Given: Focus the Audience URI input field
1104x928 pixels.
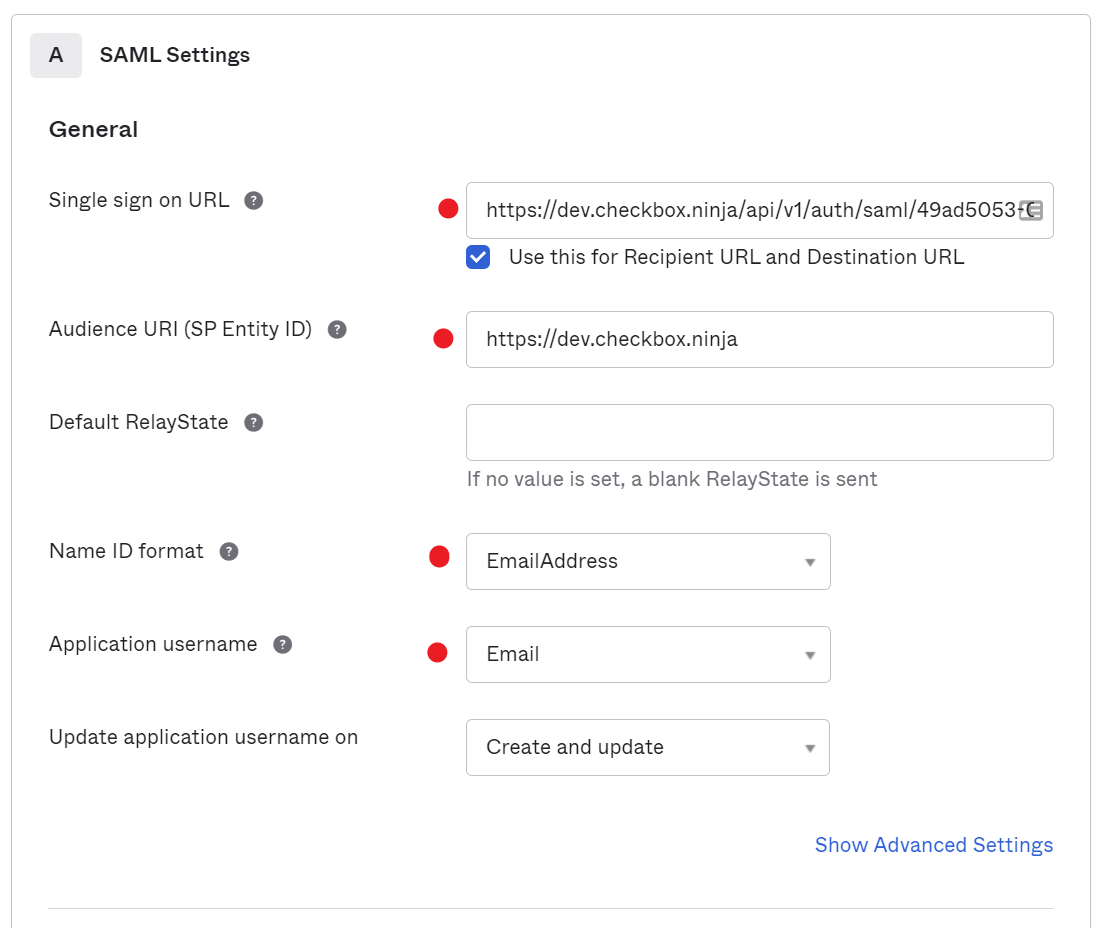Looking at the screenshot, I should (x=760, y=339).
